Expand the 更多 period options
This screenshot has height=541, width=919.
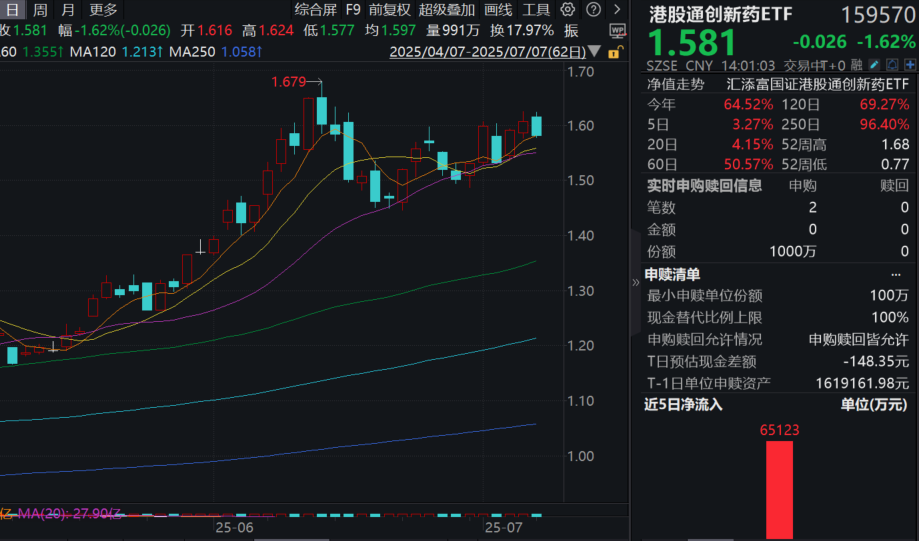[x=103, y=10]
